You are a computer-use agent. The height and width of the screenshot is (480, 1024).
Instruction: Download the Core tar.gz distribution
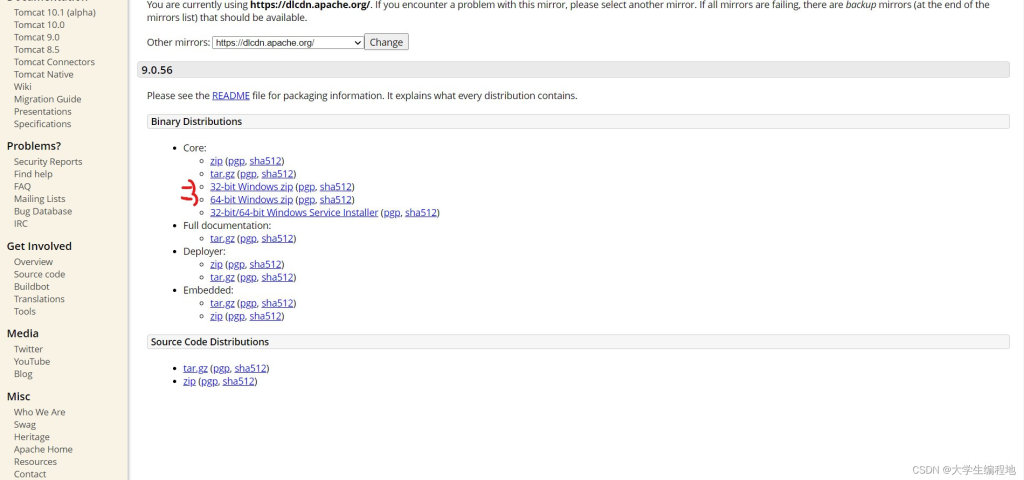tap(222, 174)
